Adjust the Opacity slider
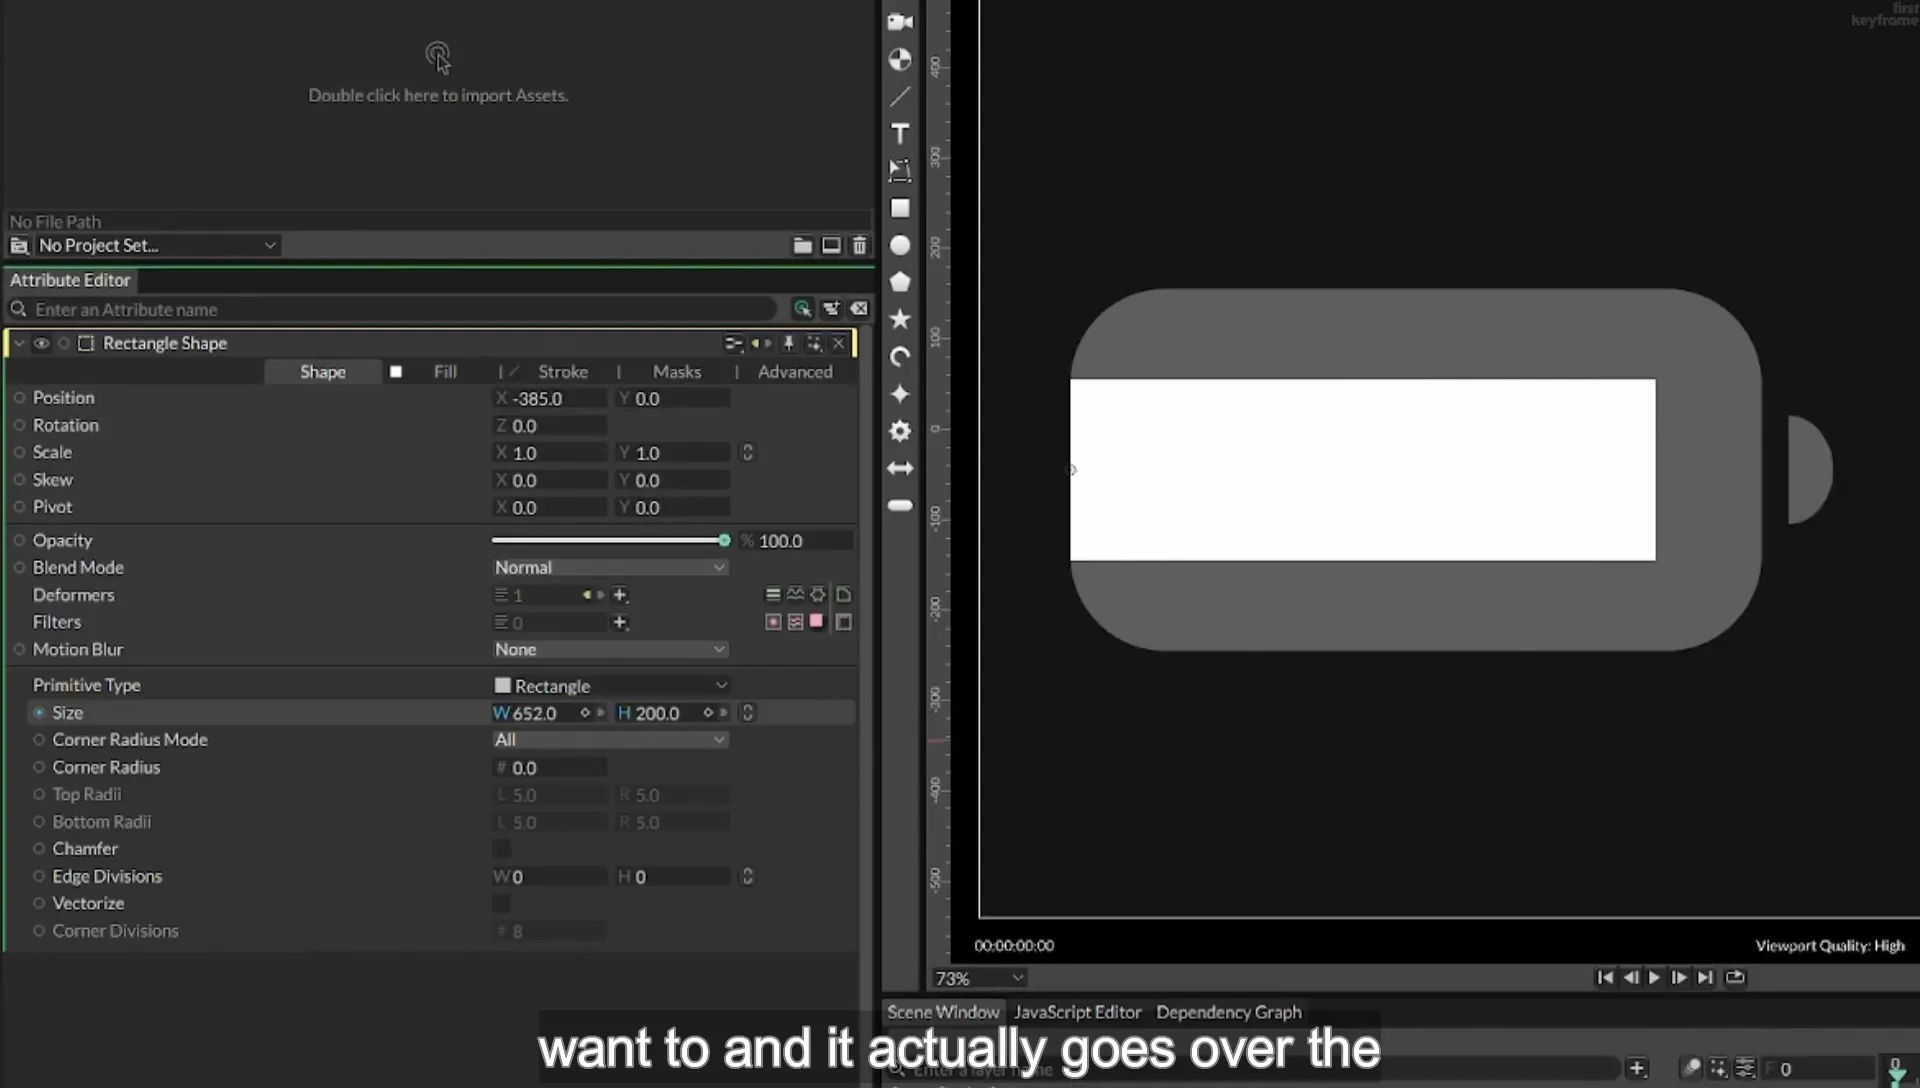The height and width of the screenshot is (1088, 1920). tap(610, 540)
